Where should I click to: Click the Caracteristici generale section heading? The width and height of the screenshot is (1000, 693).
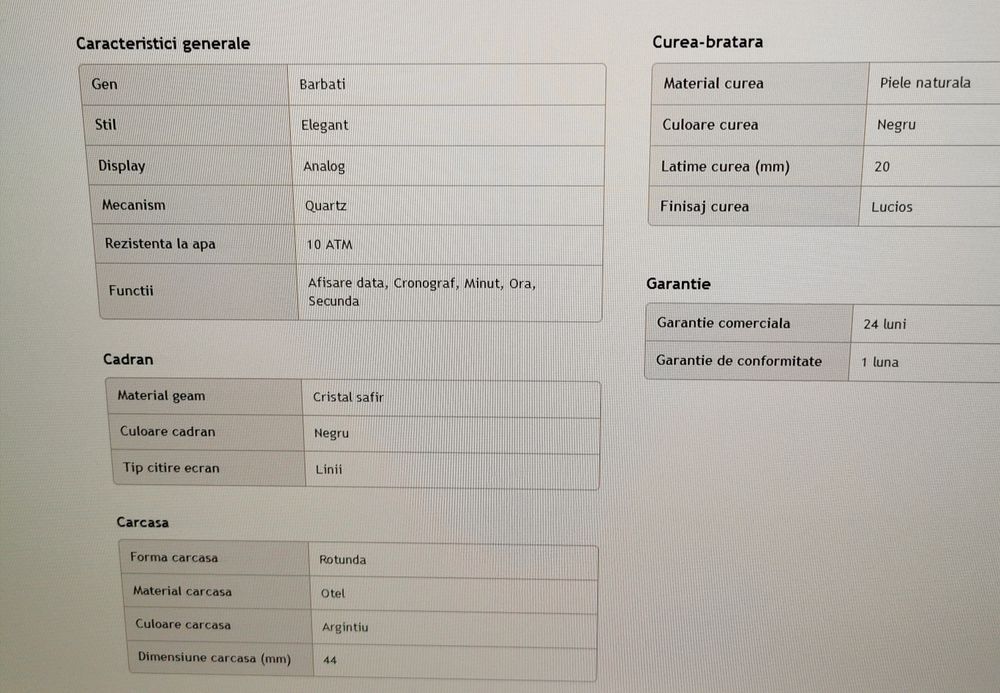coord(163,44)
